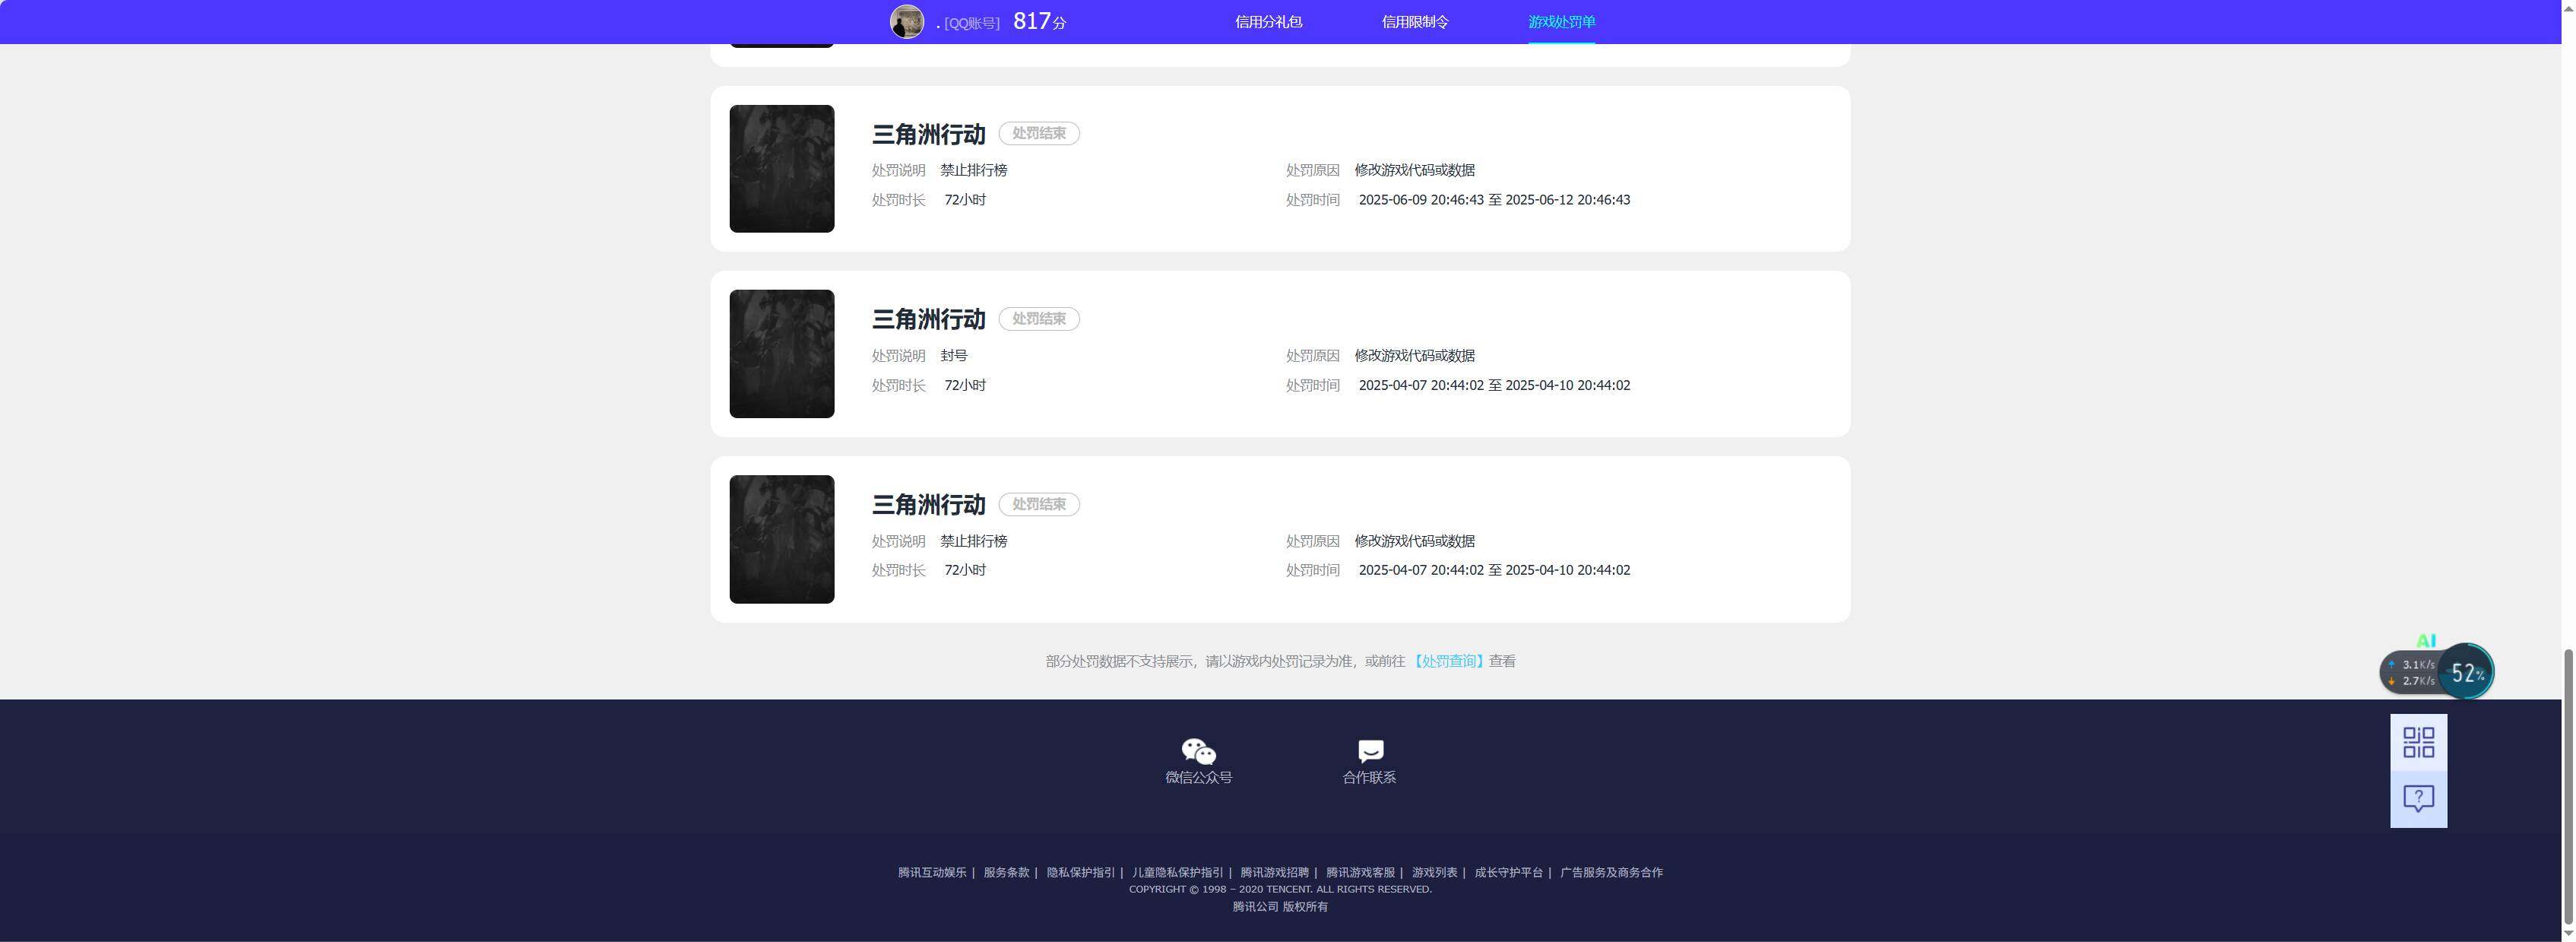Open 成长守护平台 footer link
Screen dimensions: 2576x942
click(x=1508, y=872)
